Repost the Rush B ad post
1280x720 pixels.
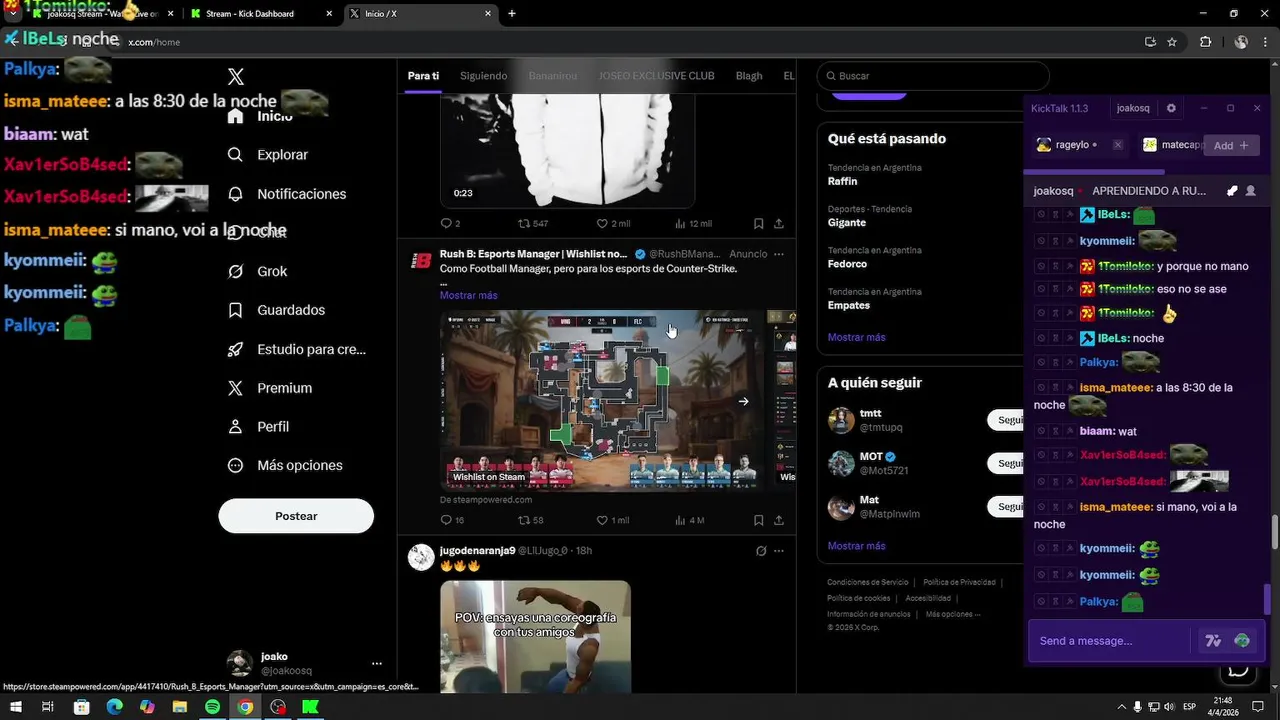(x=530, y=520)
